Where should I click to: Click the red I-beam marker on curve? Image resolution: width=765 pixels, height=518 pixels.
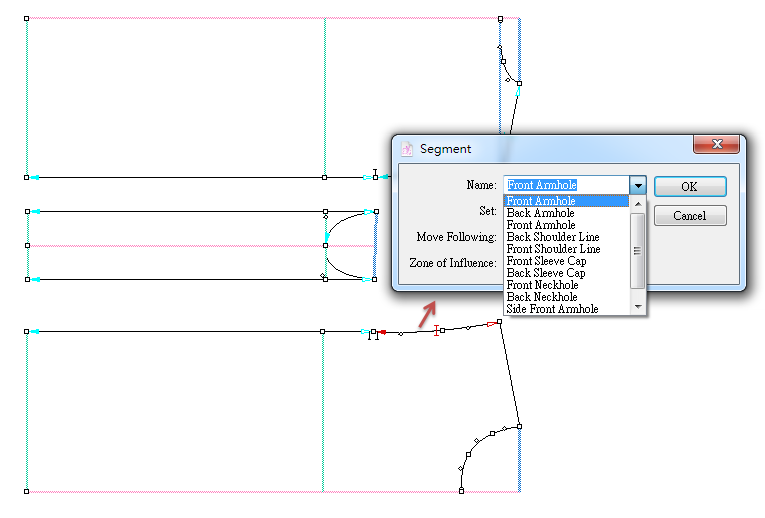(x=437, y=330)
